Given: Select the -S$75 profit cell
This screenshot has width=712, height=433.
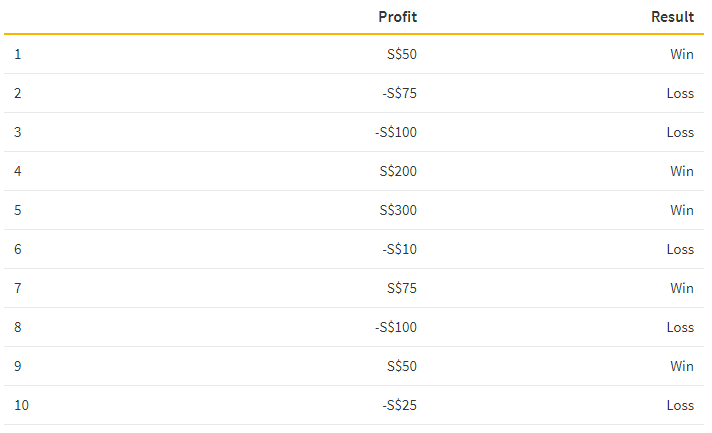Looking at the screenshot, I should tap(399, 93).
